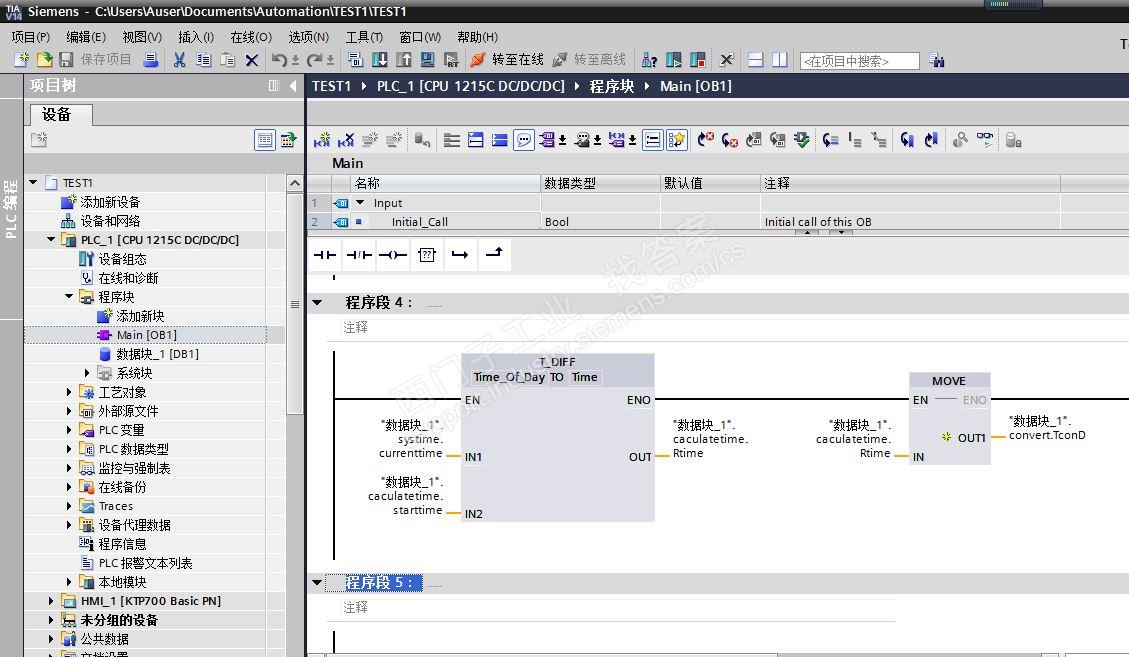Insert an output coil instruction
Viewport: 1129px width, 657px height.
[x=392, y=254]
